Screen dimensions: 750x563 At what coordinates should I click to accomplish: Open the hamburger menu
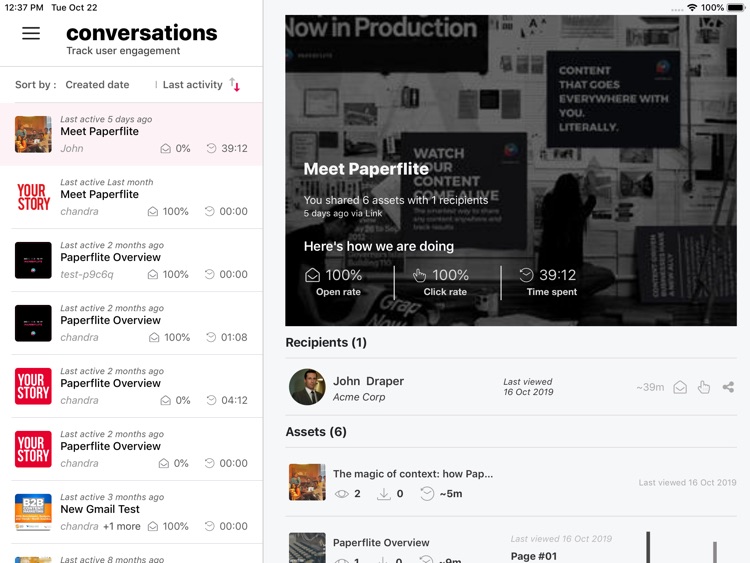pos(31,33)
